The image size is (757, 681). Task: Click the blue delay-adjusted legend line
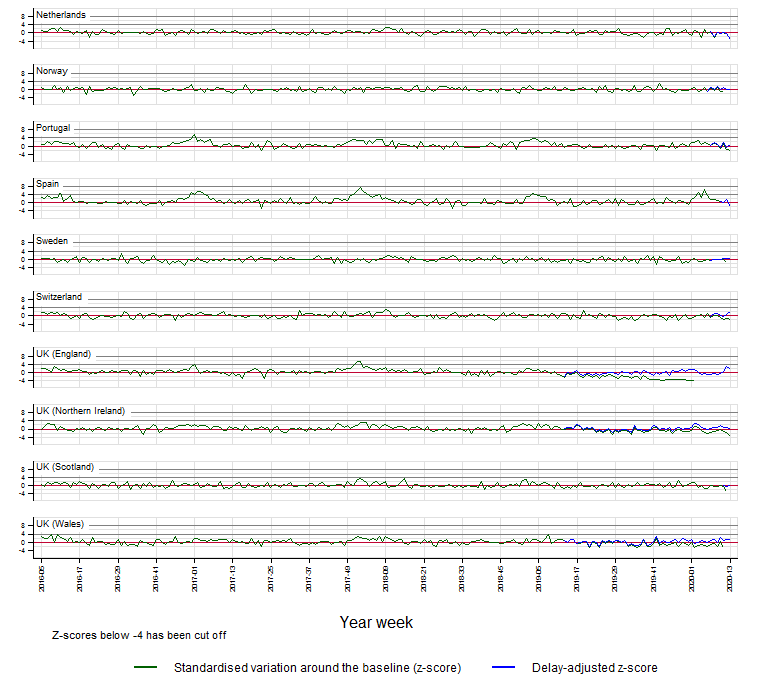pyautogui.click(x=504, y=667)
